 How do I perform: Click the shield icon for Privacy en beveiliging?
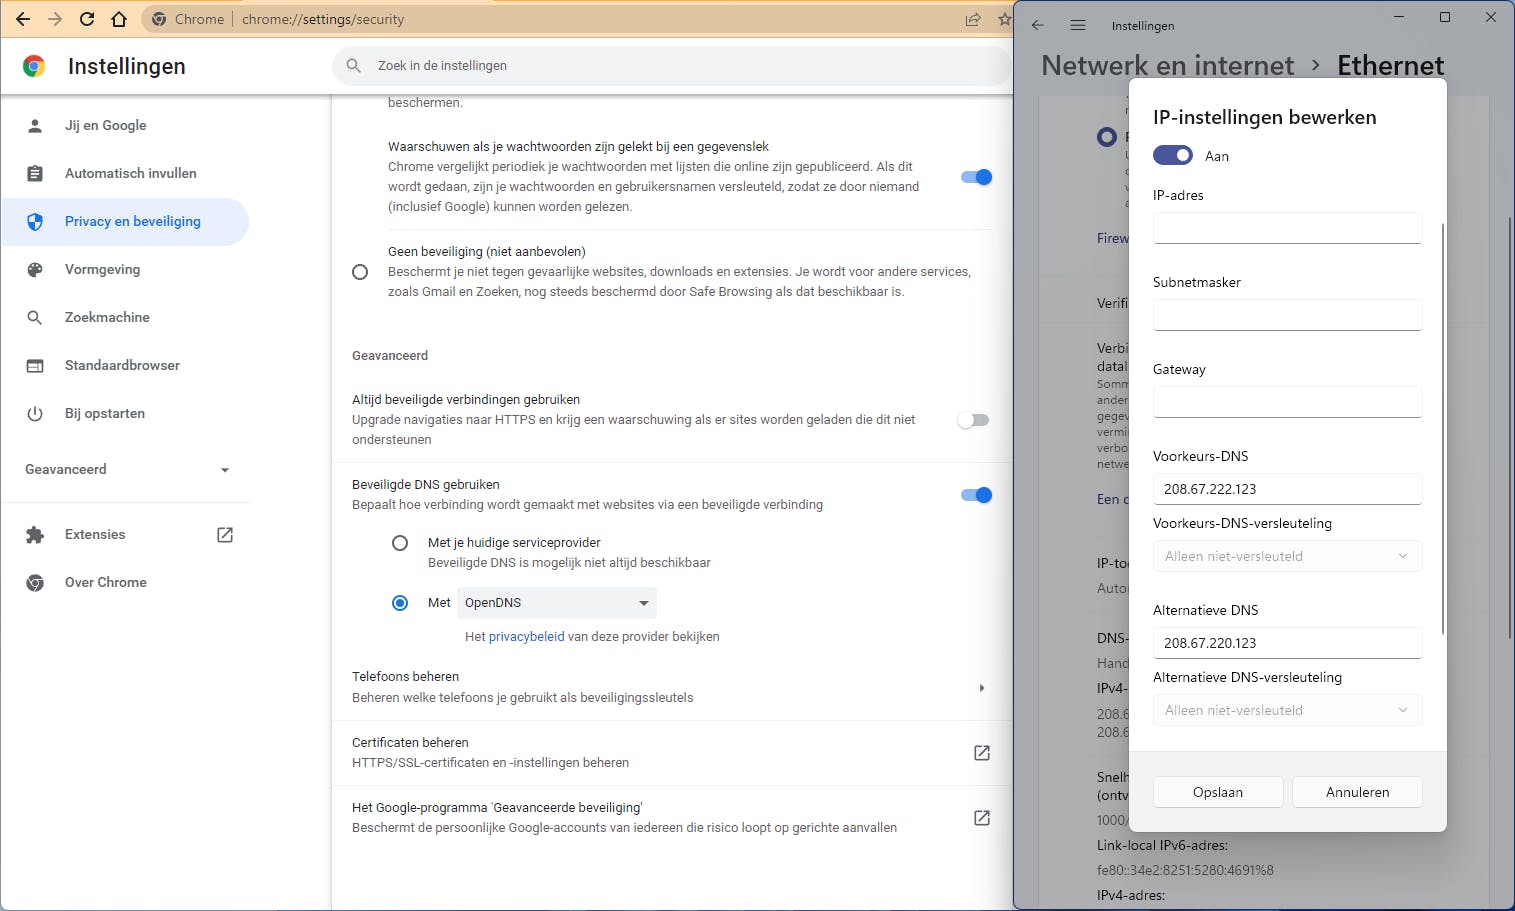point(35,221)
